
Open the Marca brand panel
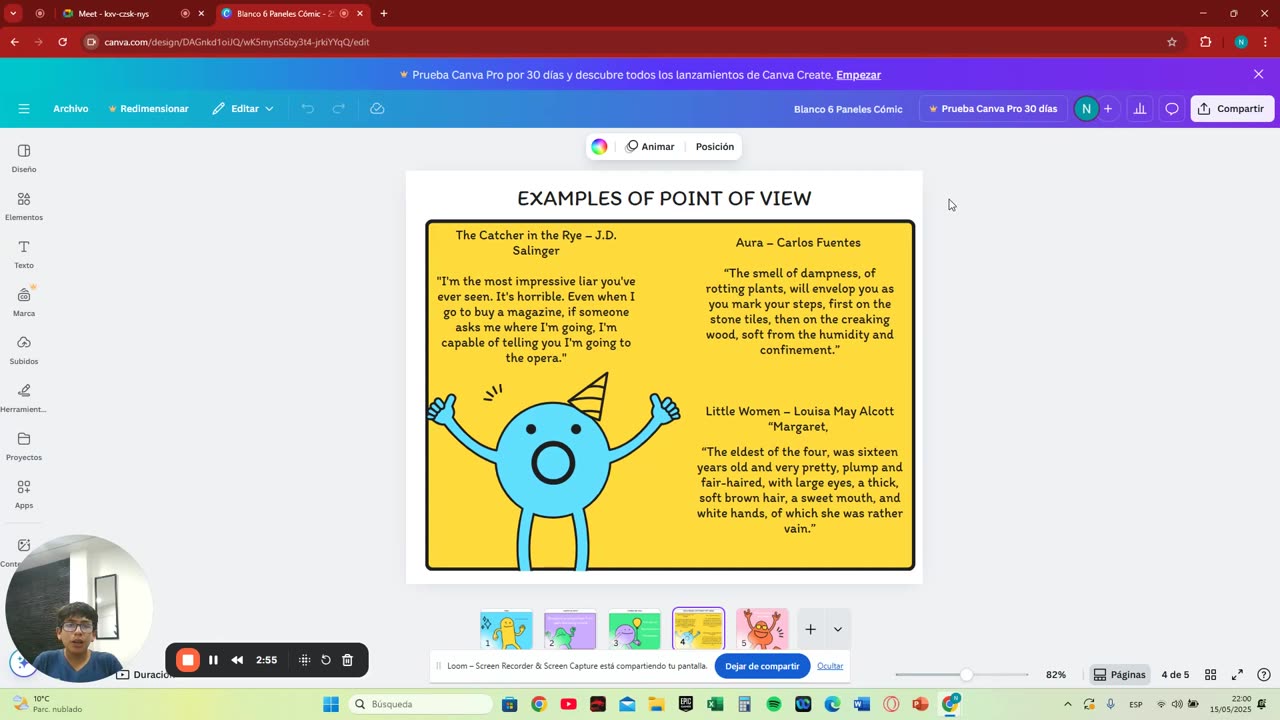(x=24, y=302)
